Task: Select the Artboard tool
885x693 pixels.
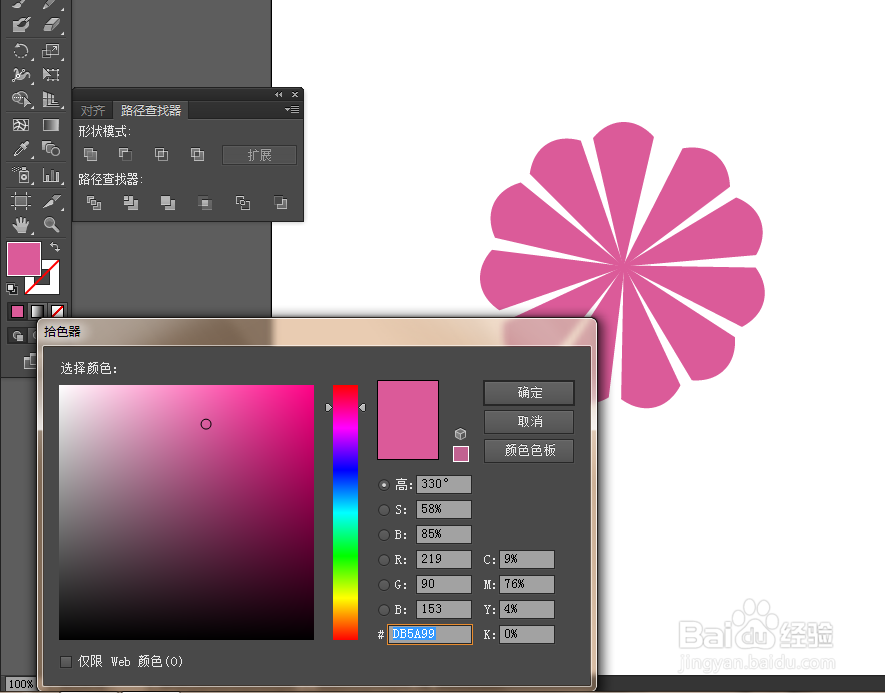Action: pyautogui.click(x=21, y=200)
